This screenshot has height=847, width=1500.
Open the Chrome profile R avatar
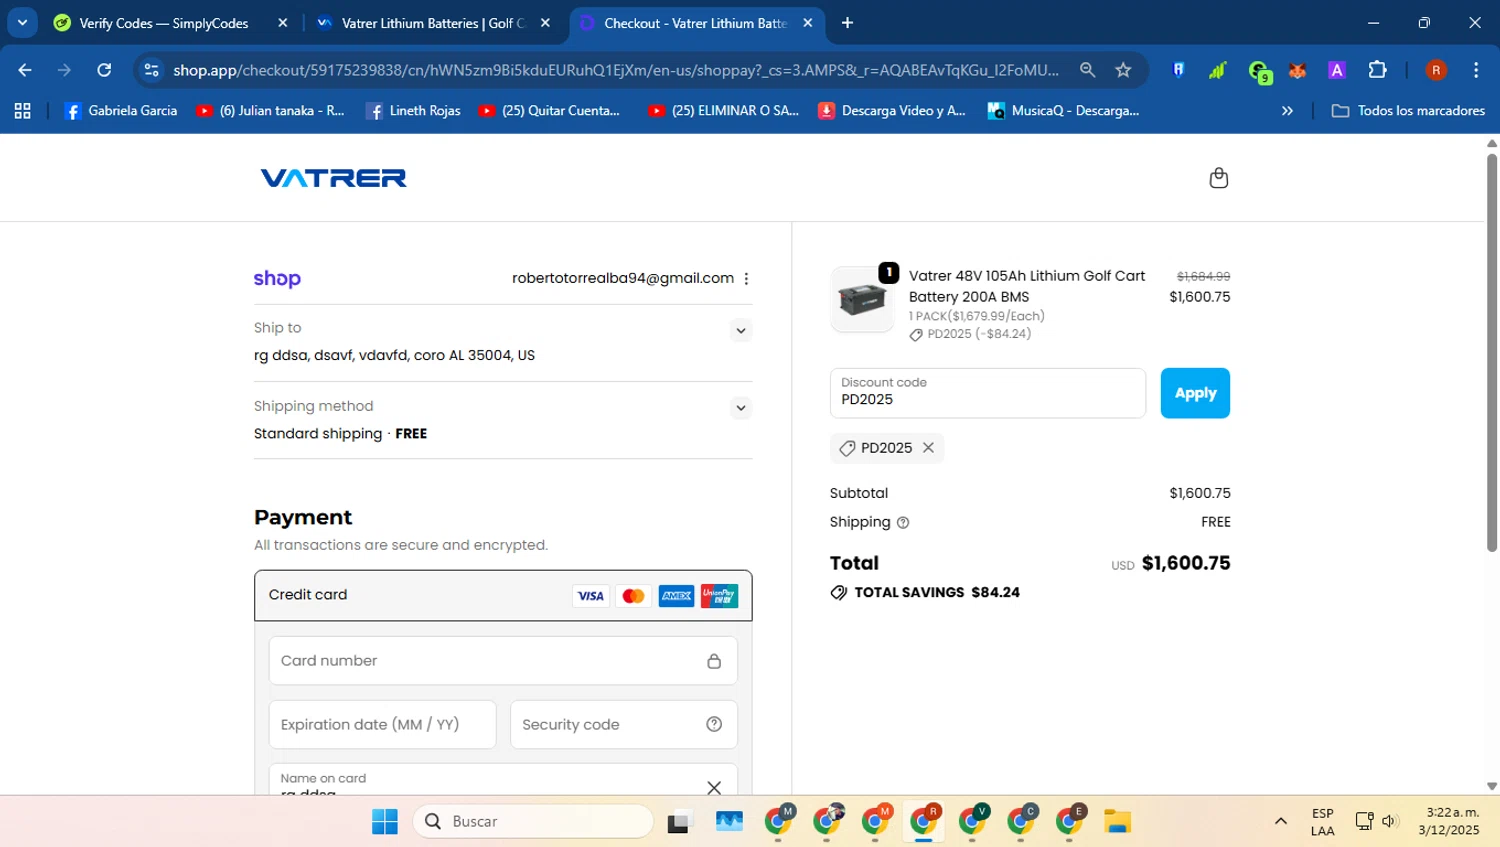point(1436,70)
